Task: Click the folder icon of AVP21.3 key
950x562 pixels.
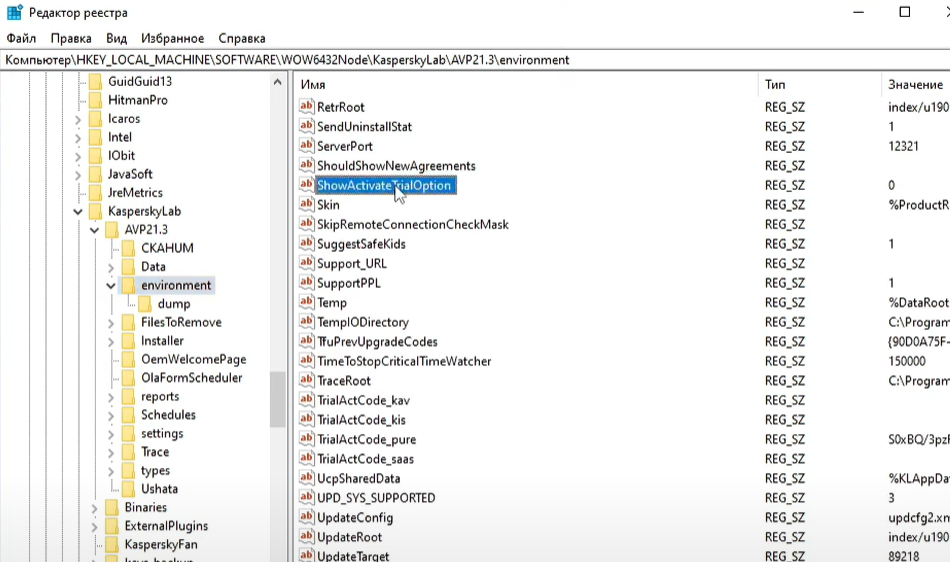Action: (111, 230)
